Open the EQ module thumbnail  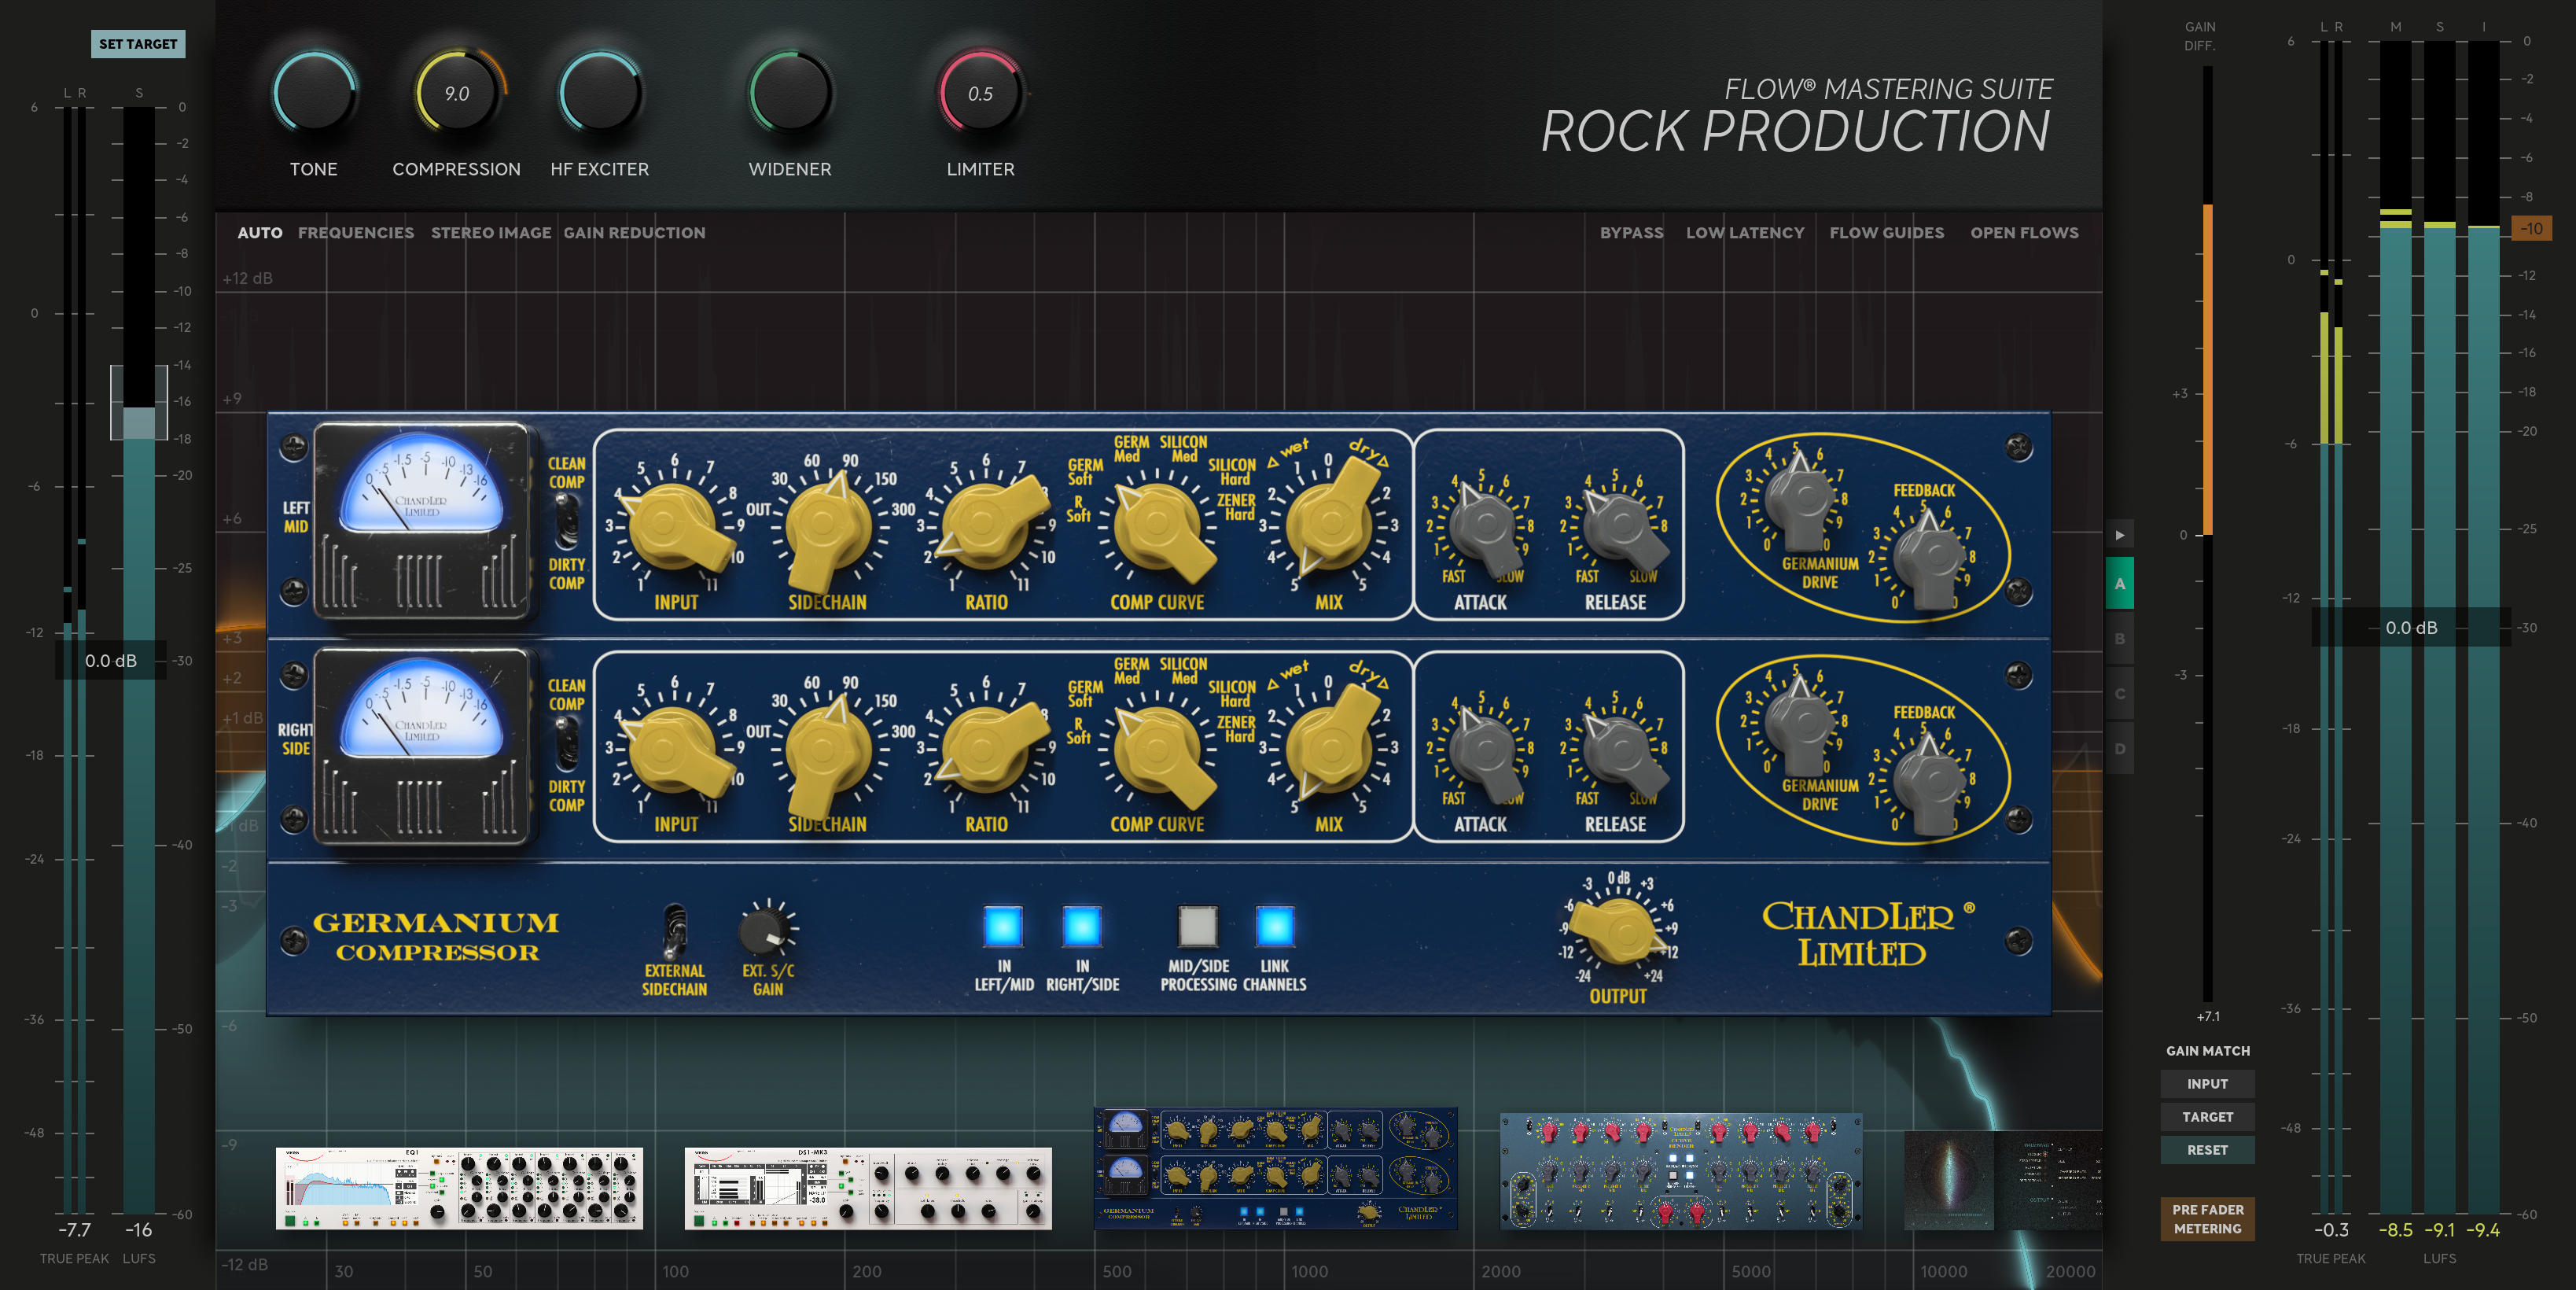tap(459, 1188)
